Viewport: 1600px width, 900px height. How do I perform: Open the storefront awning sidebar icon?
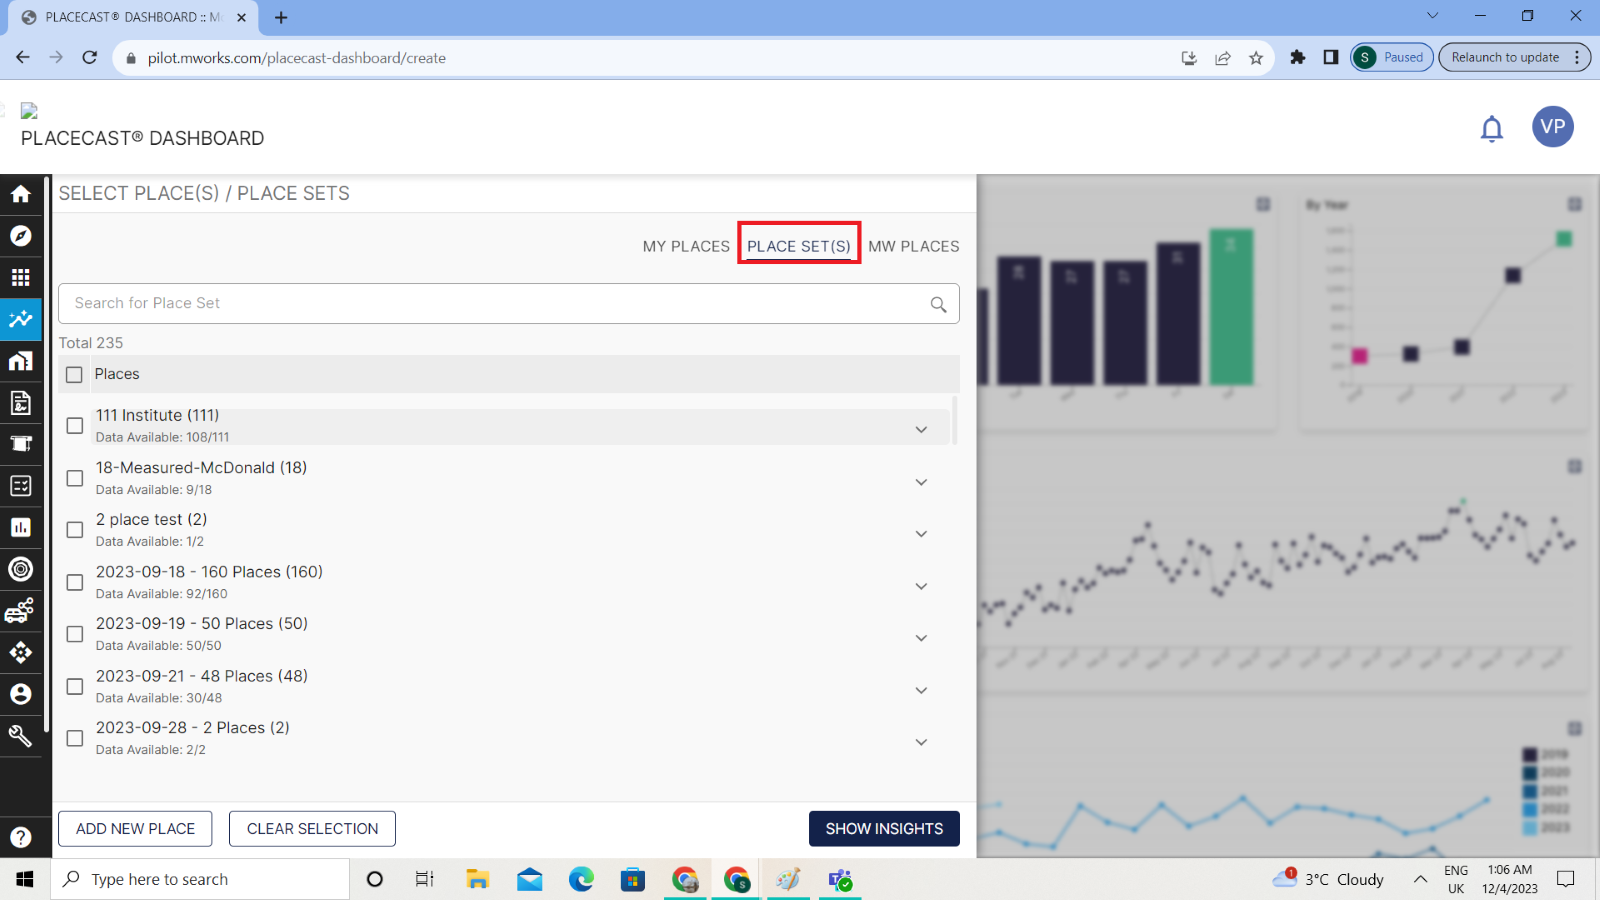pyautogui.click(x=21, y=444)
